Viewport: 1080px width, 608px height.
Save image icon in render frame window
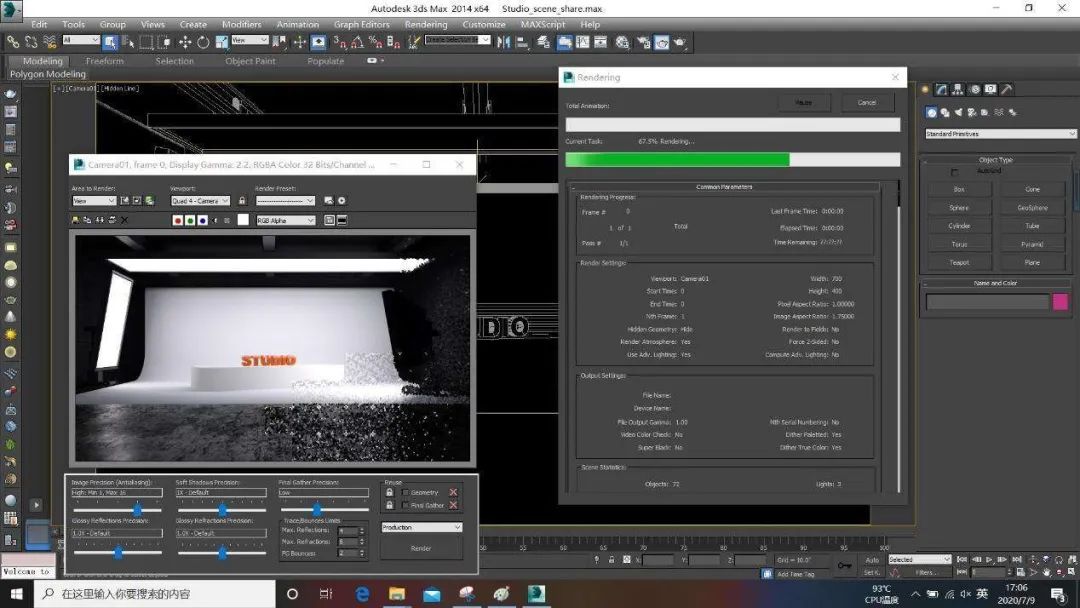click(x=76, y=220)
